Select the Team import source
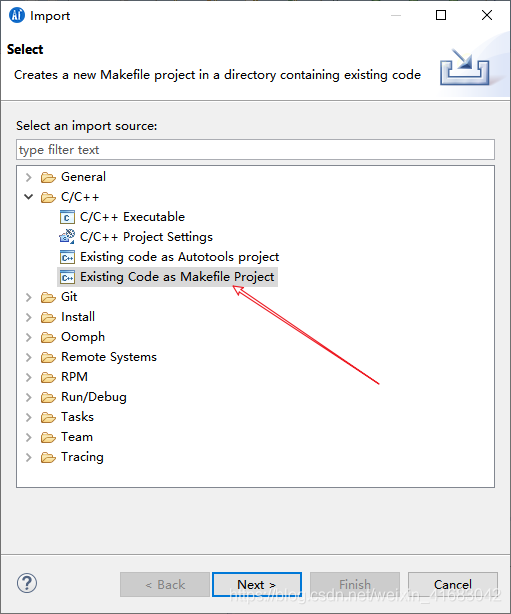511x614 pixels. click(x=77, y=437)
